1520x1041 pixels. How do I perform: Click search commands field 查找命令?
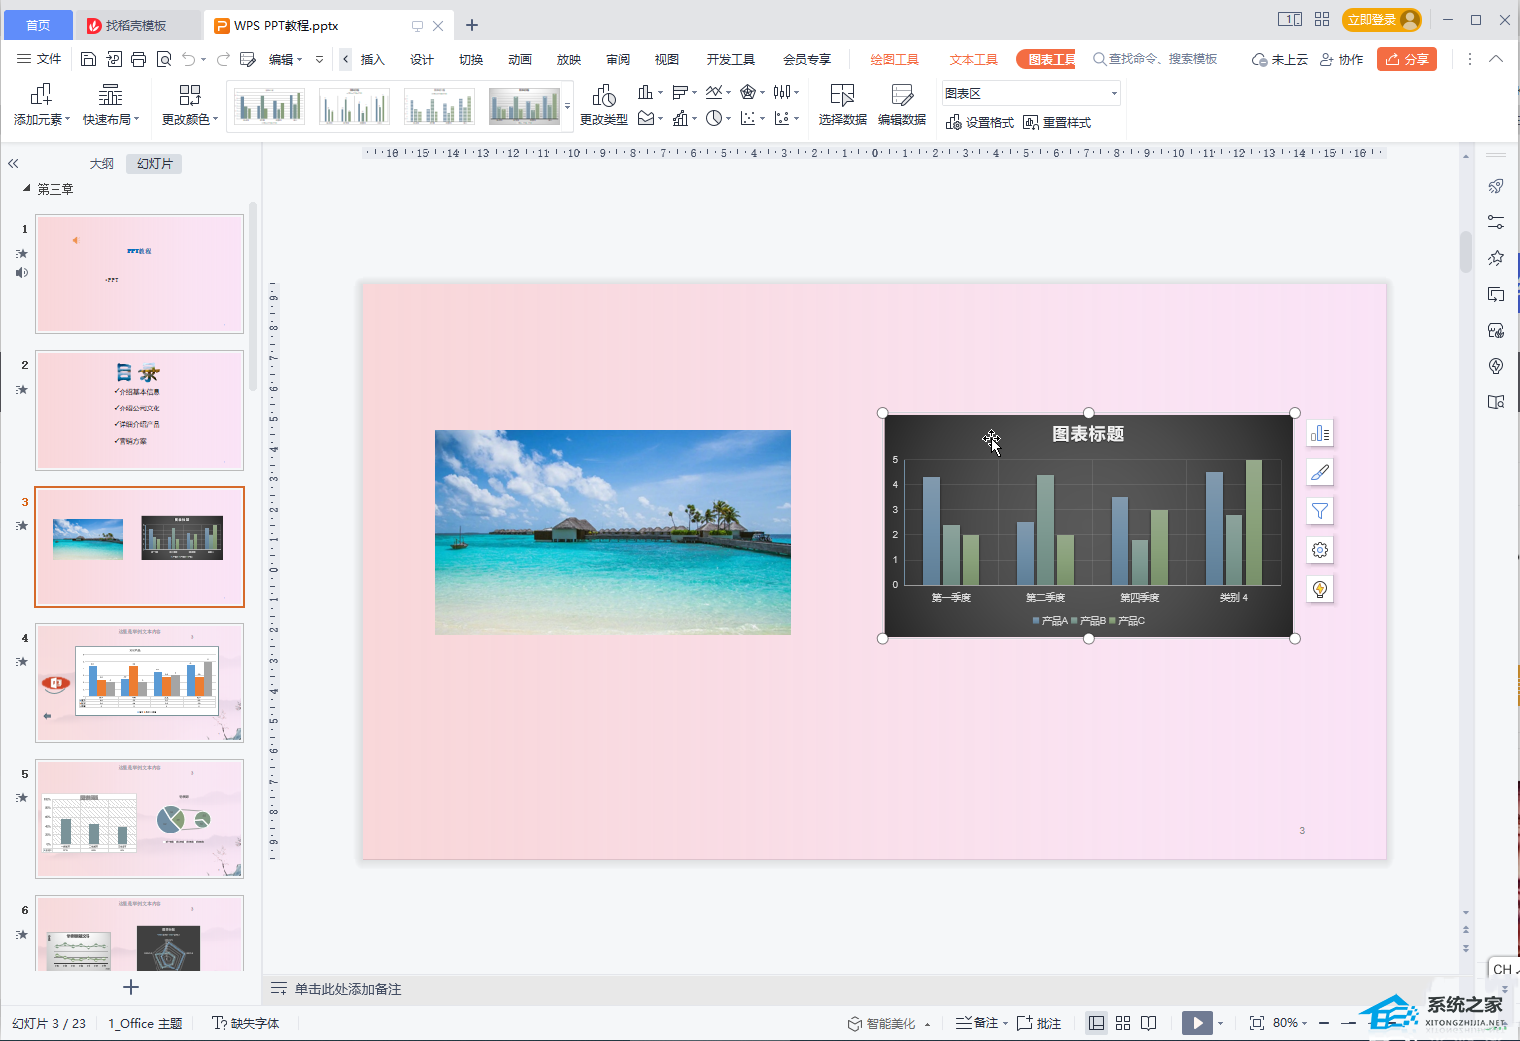(x=1155, y=59)
